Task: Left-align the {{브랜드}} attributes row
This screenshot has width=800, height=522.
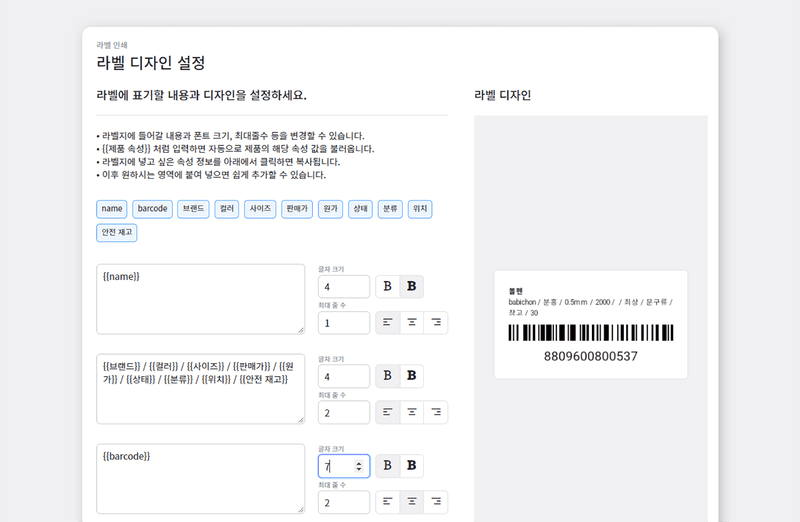Action: 387,413
